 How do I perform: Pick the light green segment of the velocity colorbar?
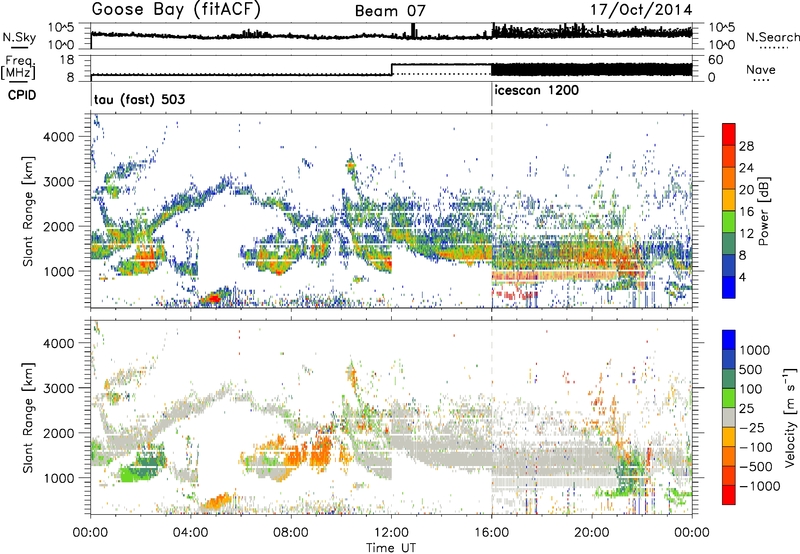(729, 398)
